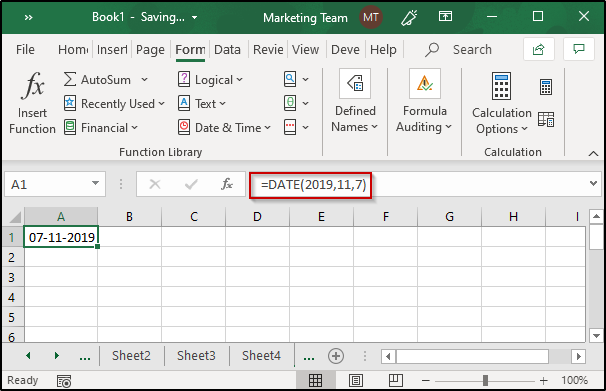Switch to the Insert tab
Image resolution: width=606 pixels, height=391 pixels.
(x=112, y=49)
